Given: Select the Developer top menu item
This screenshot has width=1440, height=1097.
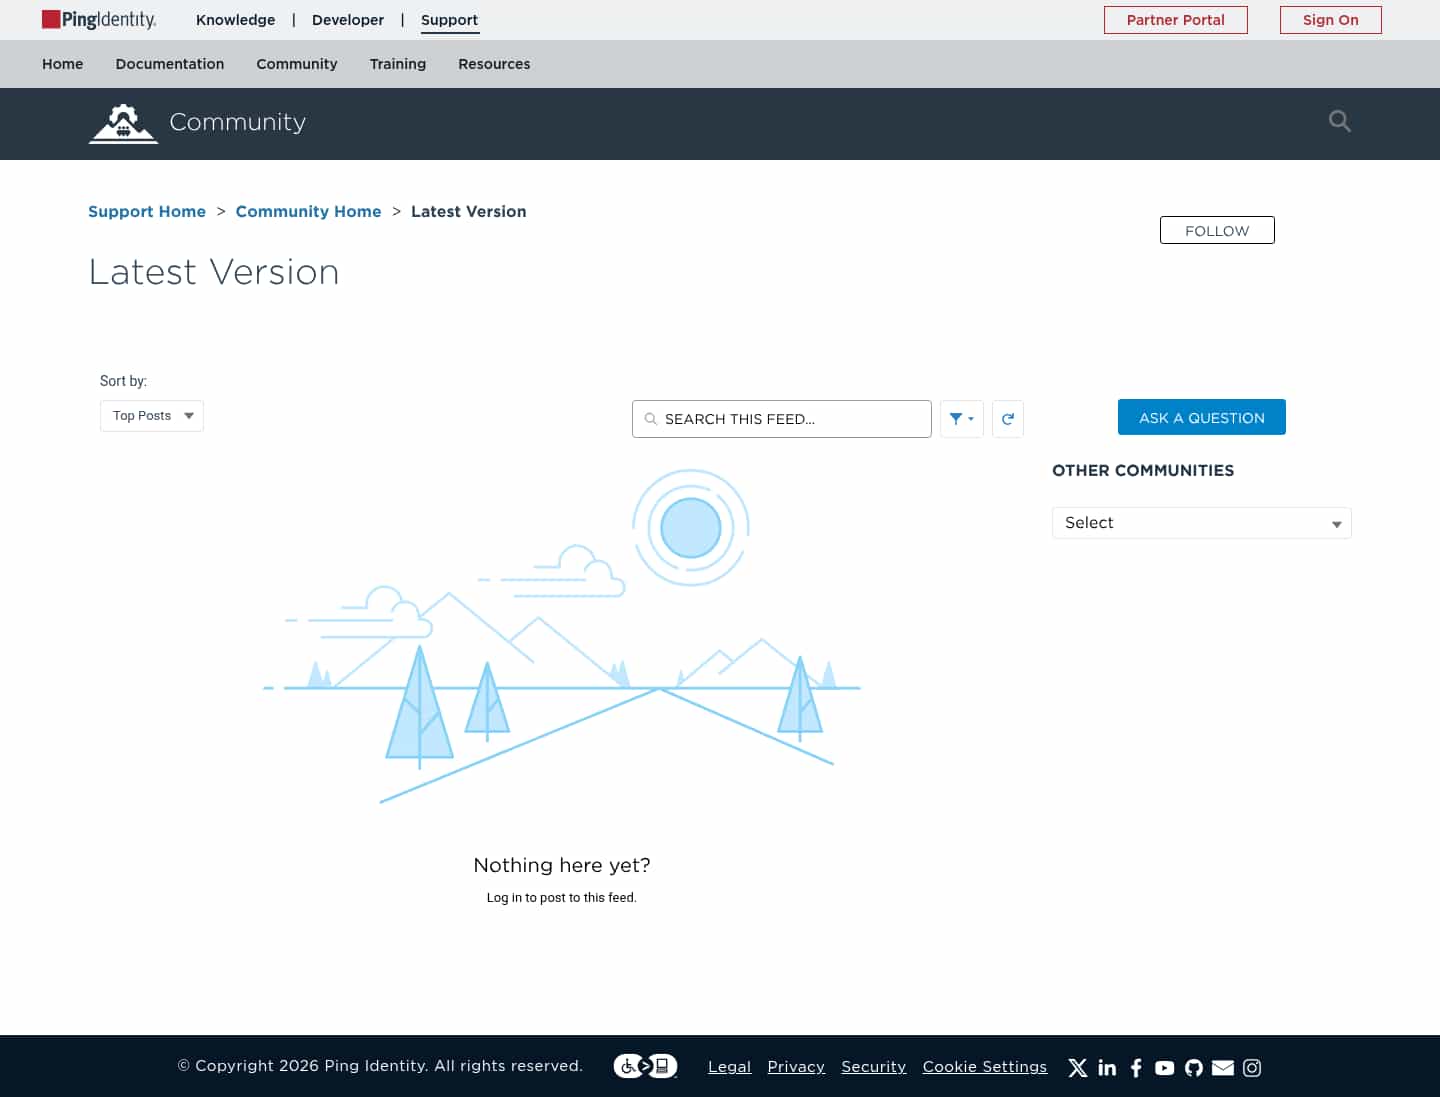Looking at the screenshot, I should pos(348,20).
